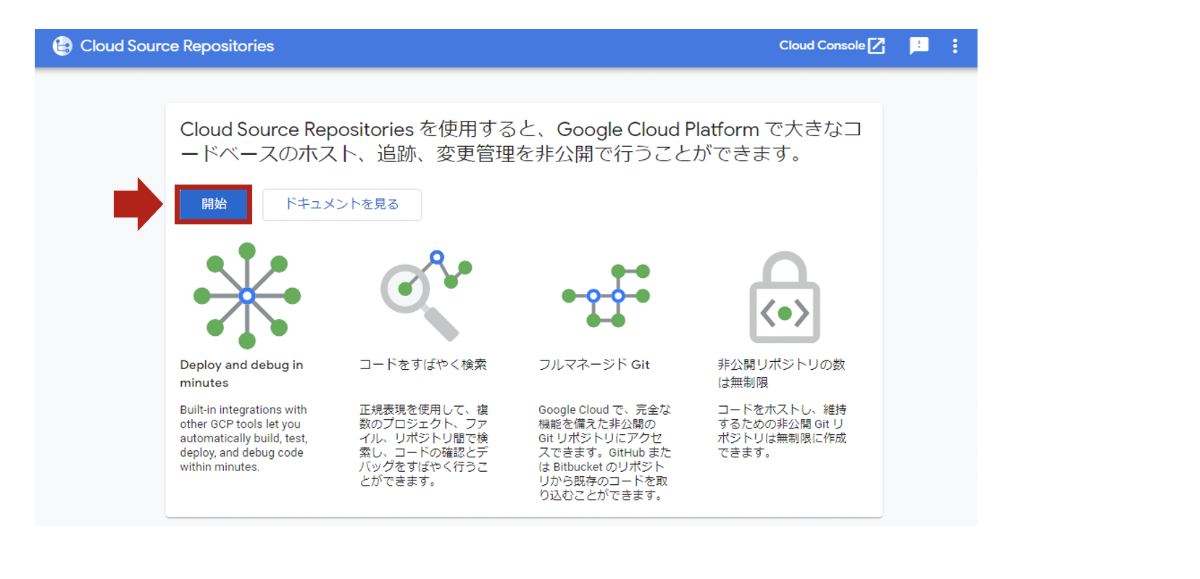
Task: Click the '非公開リポジトリの数は無制限' heading
Action: (x=781, y=374)
